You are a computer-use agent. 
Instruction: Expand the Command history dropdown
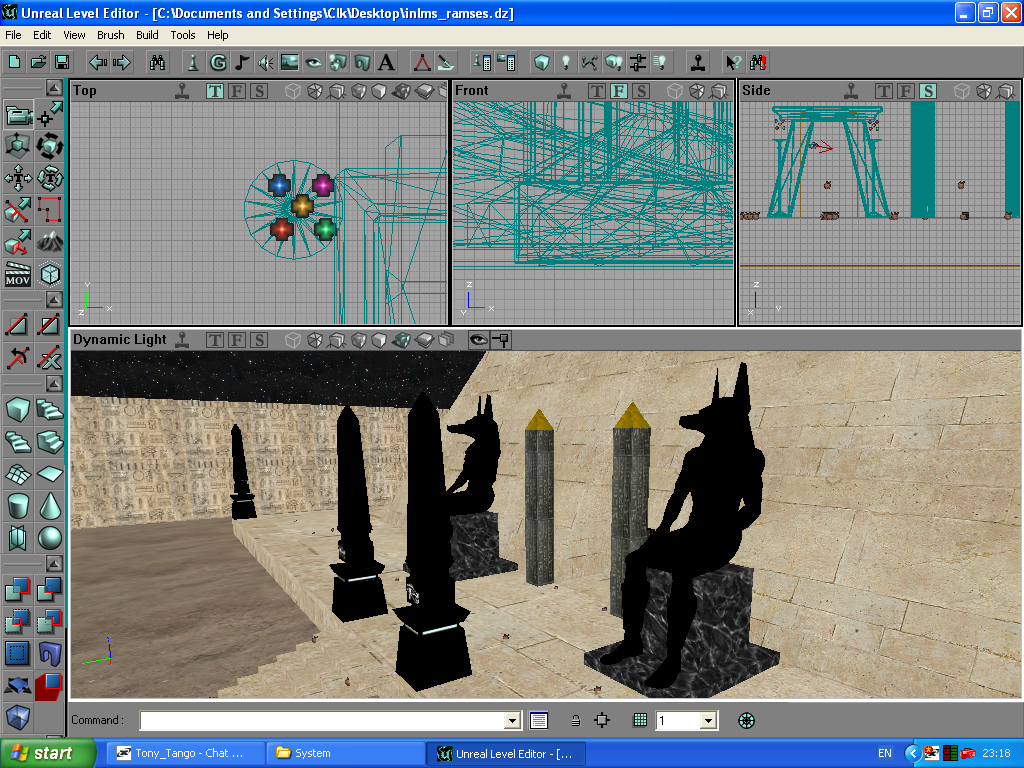[513, 721]
